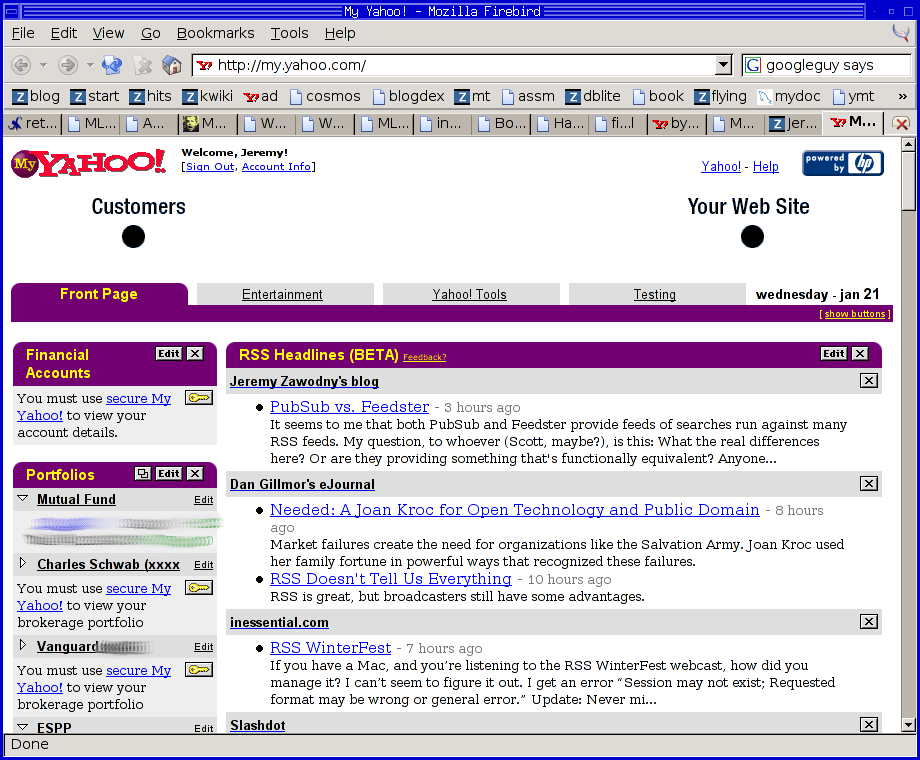Expand the Vanguard portfolio

[x=23, y=645]
